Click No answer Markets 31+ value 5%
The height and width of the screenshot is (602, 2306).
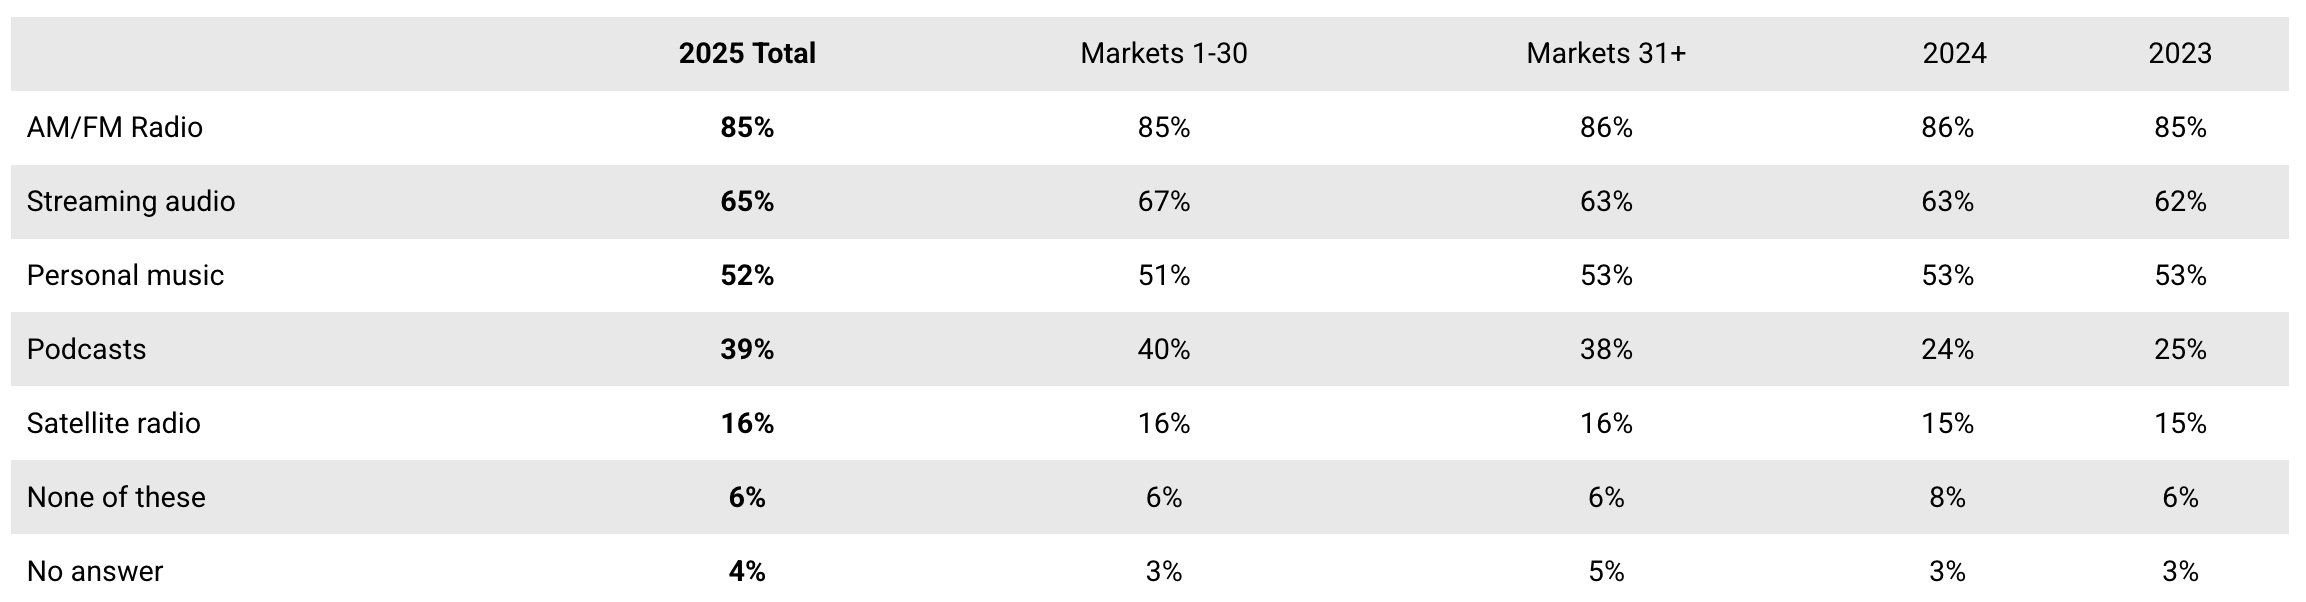click(x=1606, y=571)
